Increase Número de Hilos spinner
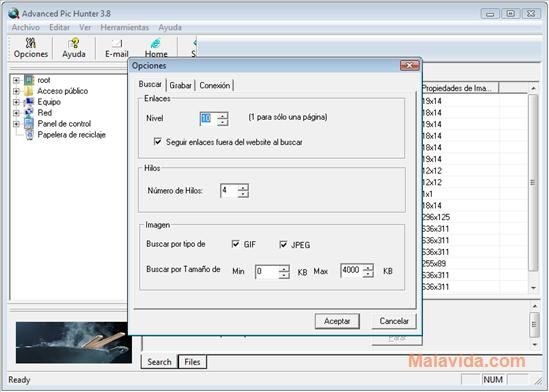 243,188
